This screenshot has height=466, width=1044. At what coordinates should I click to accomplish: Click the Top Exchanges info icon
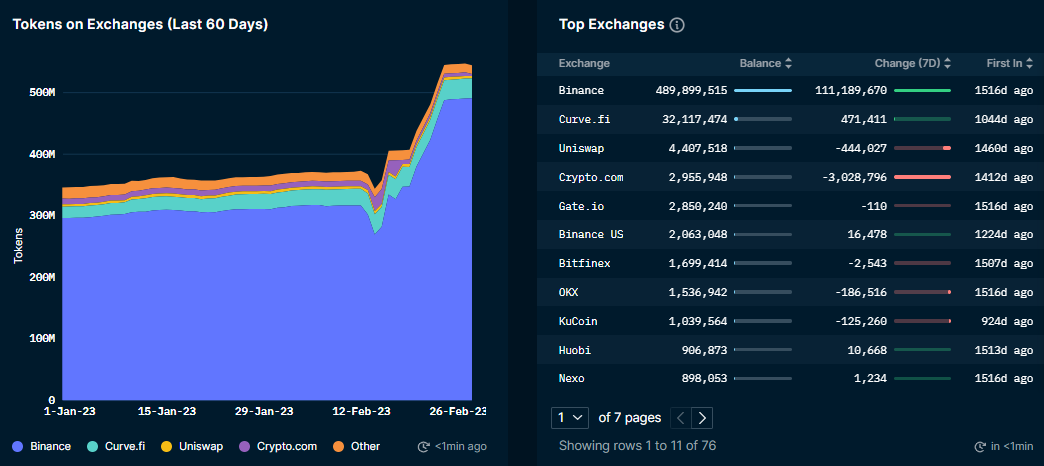(677, 25)
